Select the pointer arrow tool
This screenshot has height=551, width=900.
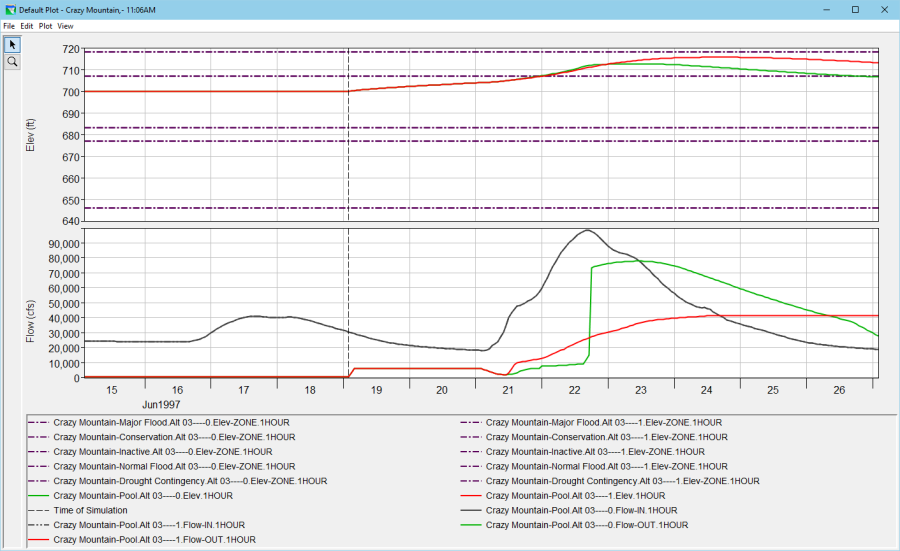coord(12,45)
